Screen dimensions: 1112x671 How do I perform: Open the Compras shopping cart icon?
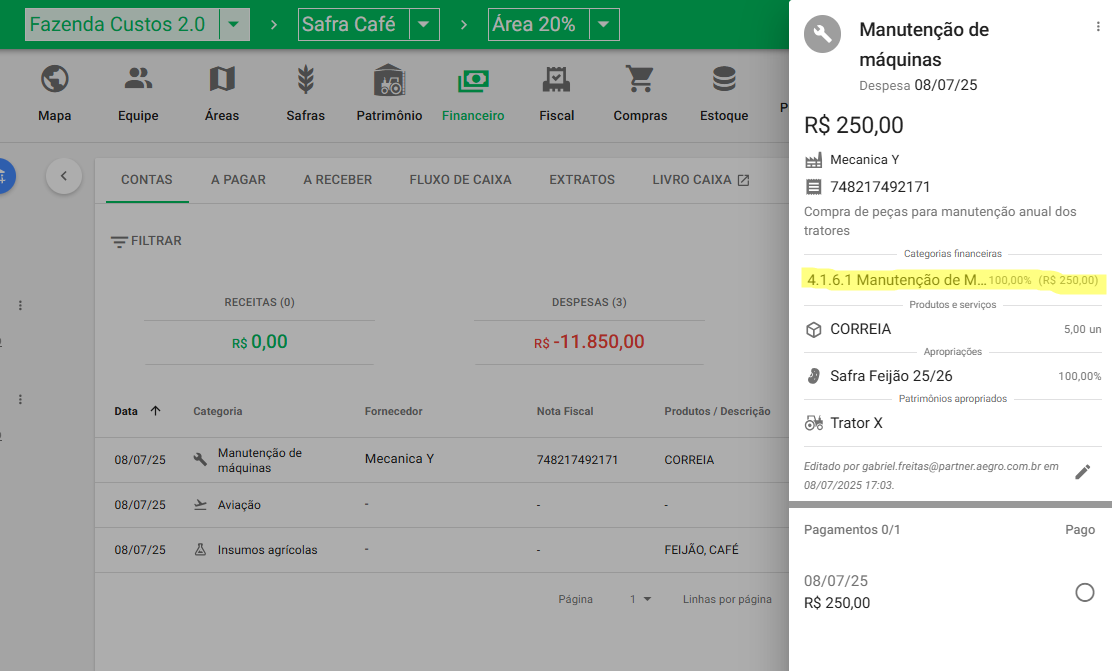[x=640, y=79]
